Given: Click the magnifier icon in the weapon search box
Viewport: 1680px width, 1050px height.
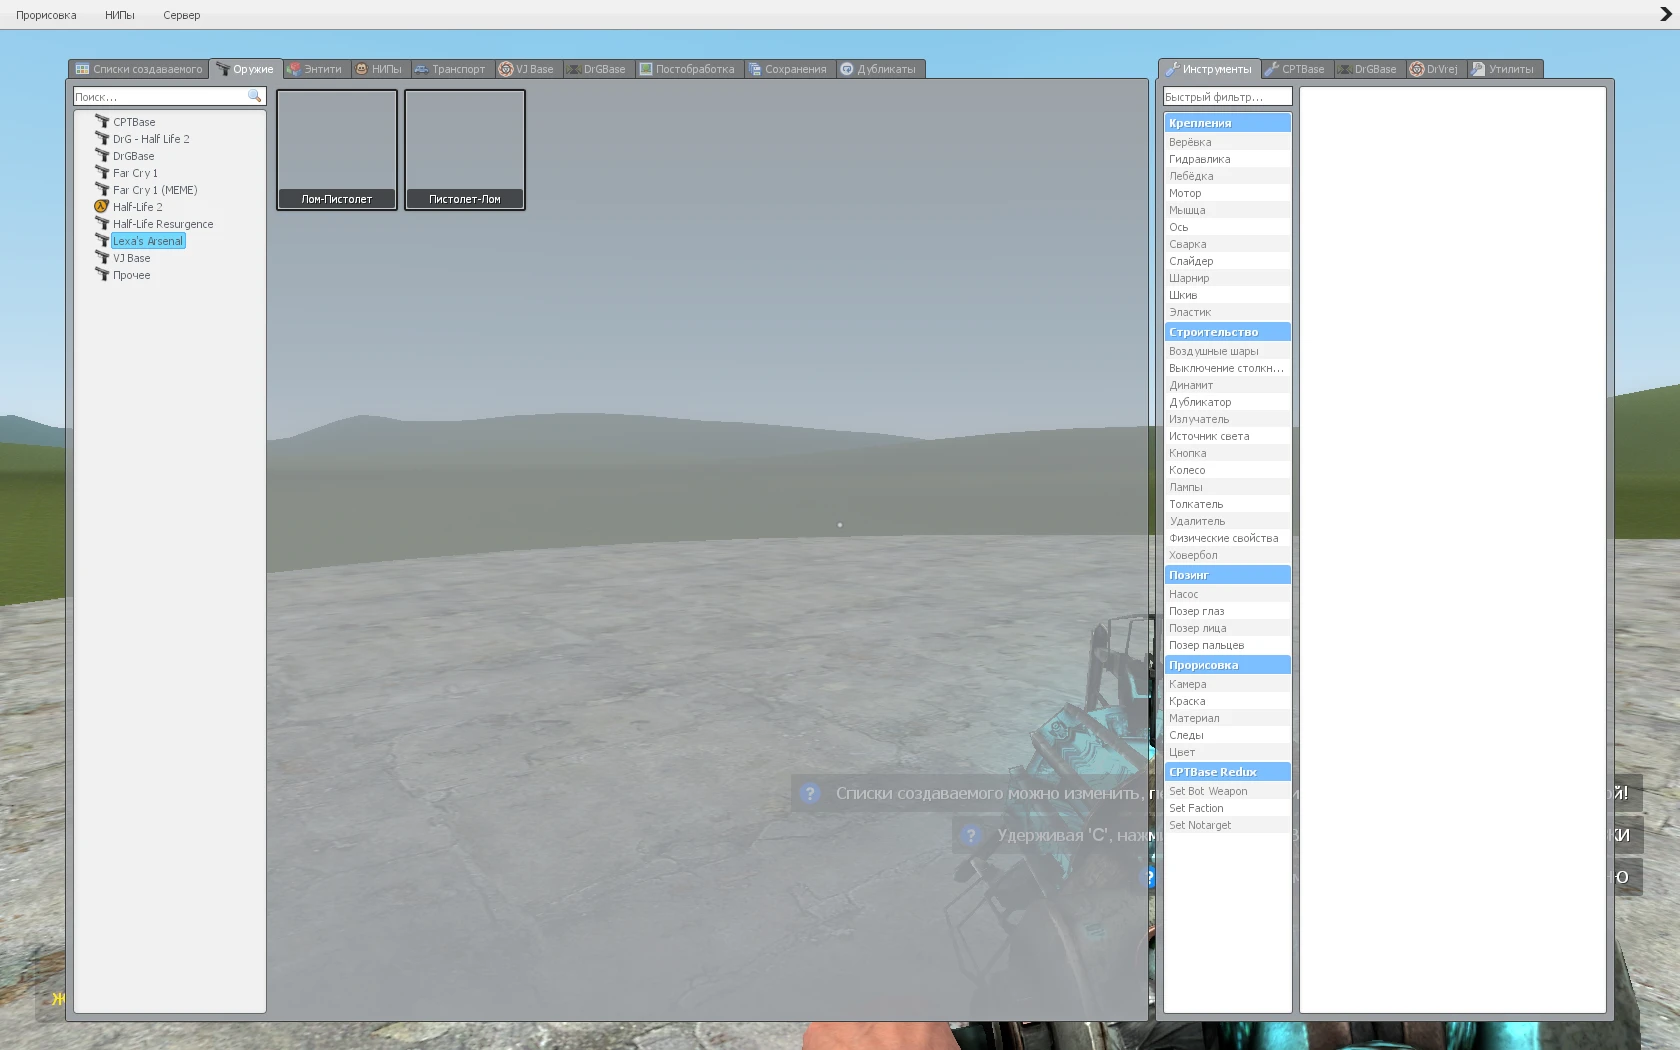Looking at the screenshot, I should pyautogui.click(x=254, y=96).
